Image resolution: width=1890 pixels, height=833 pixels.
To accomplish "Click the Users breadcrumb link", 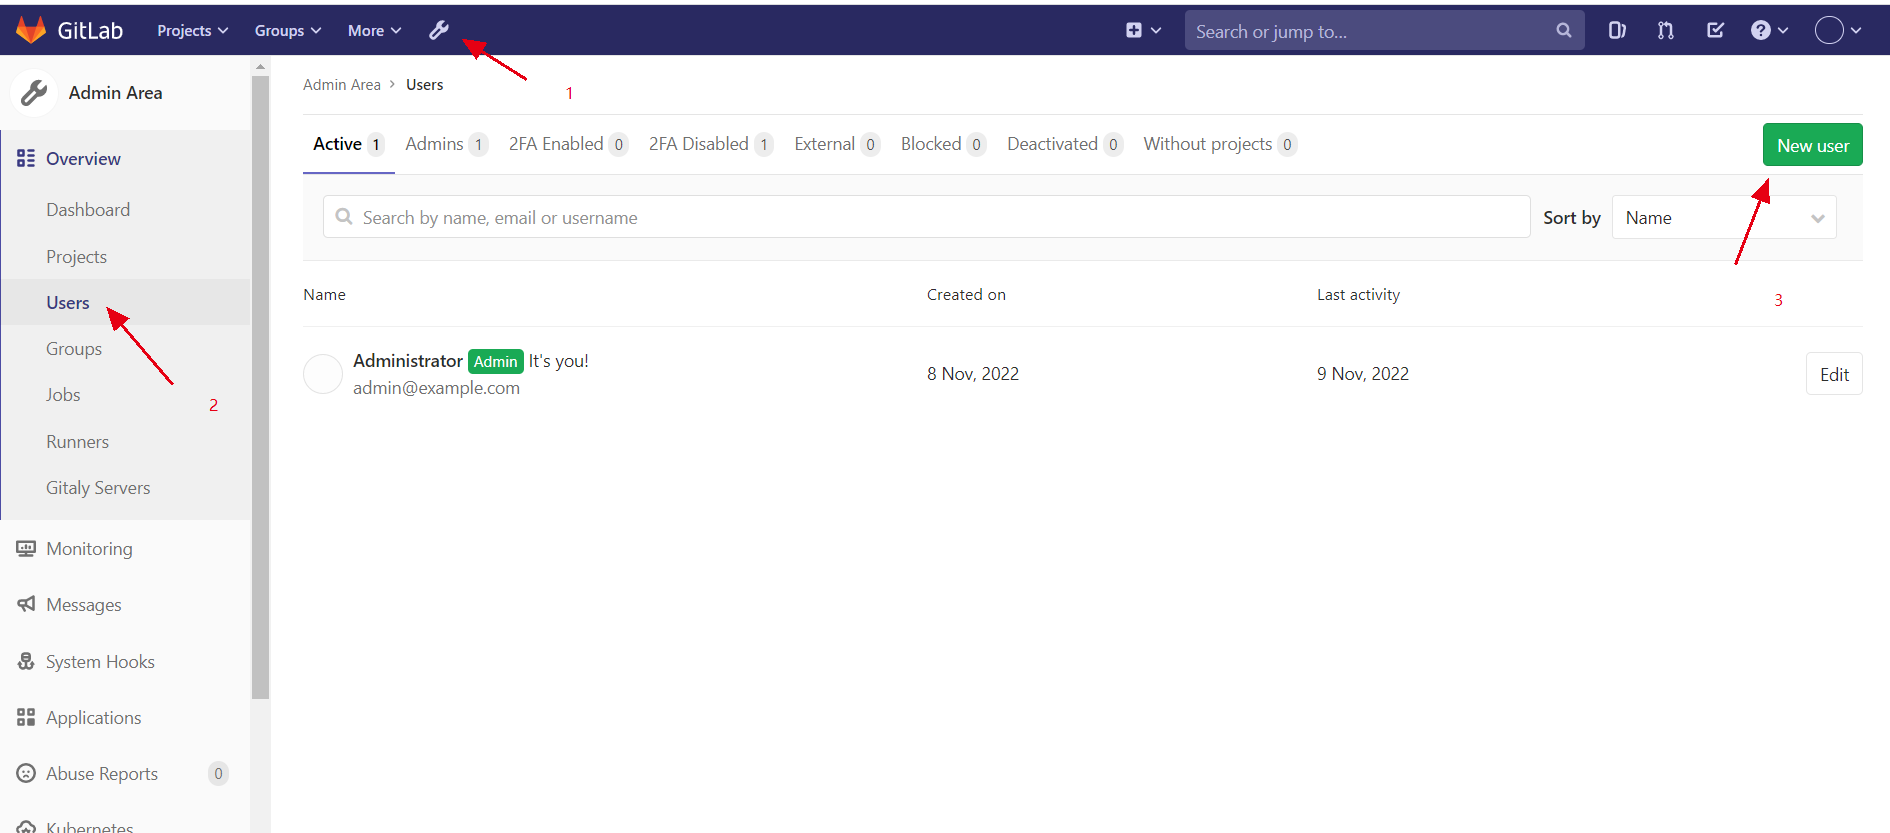I will pyautogui.click(x=425, y=85).
